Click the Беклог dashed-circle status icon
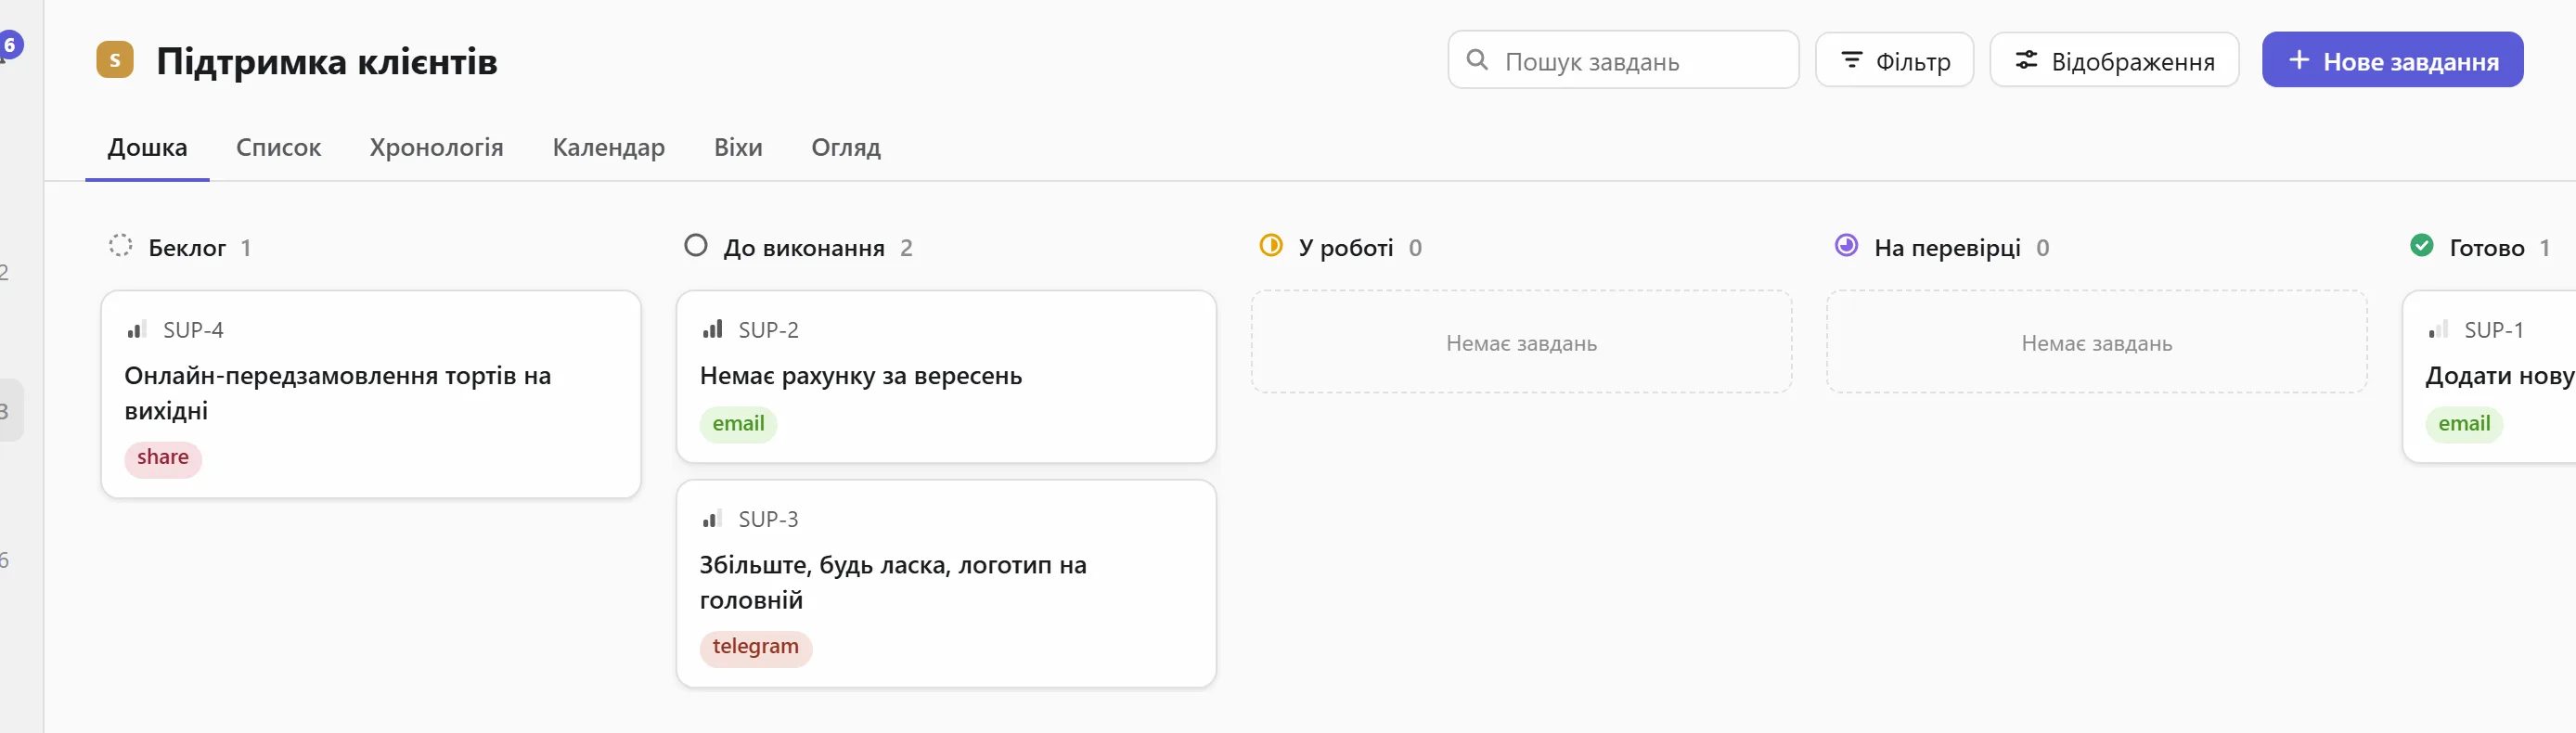The height and width of the screenshot is (733, 2576). (120, 246)
